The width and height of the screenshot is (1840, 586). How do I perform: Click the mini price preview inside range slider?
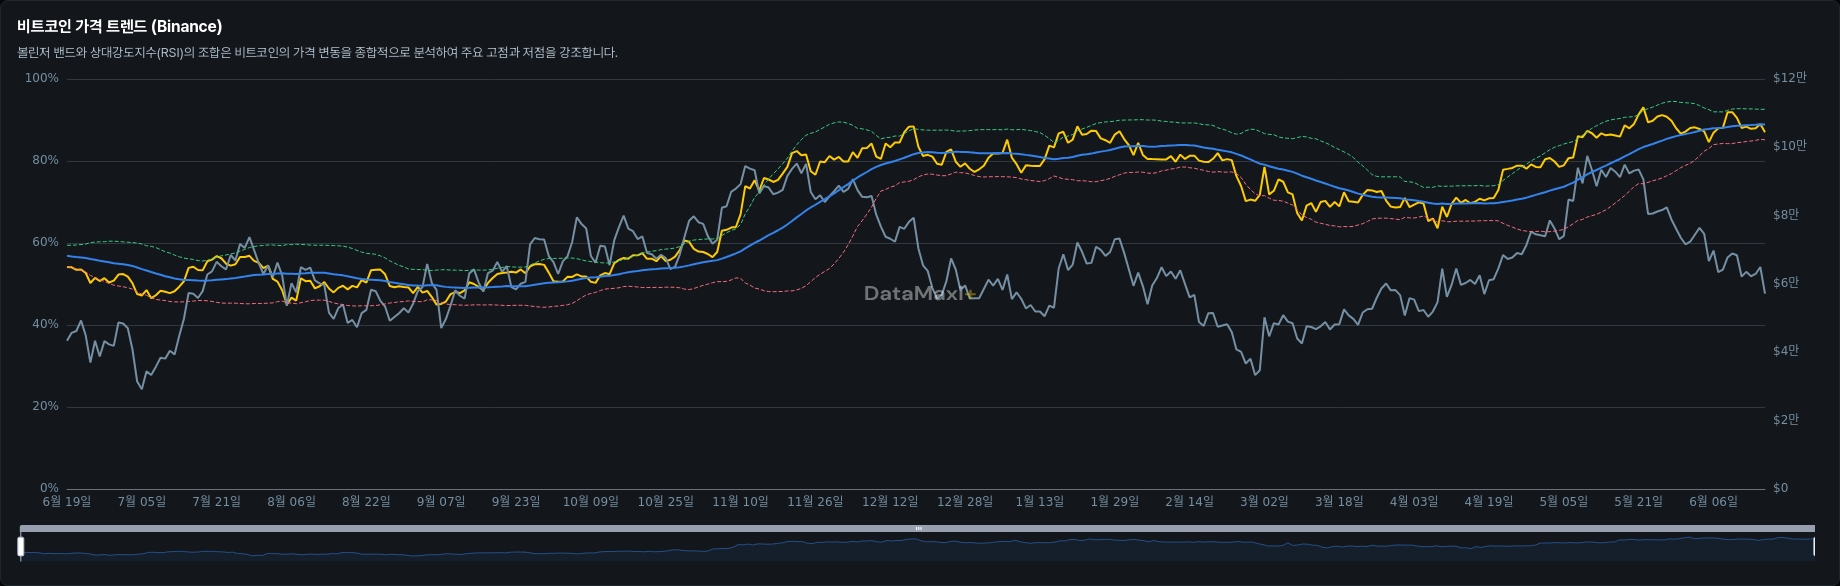pyautogui.click(x=918, y=548)
